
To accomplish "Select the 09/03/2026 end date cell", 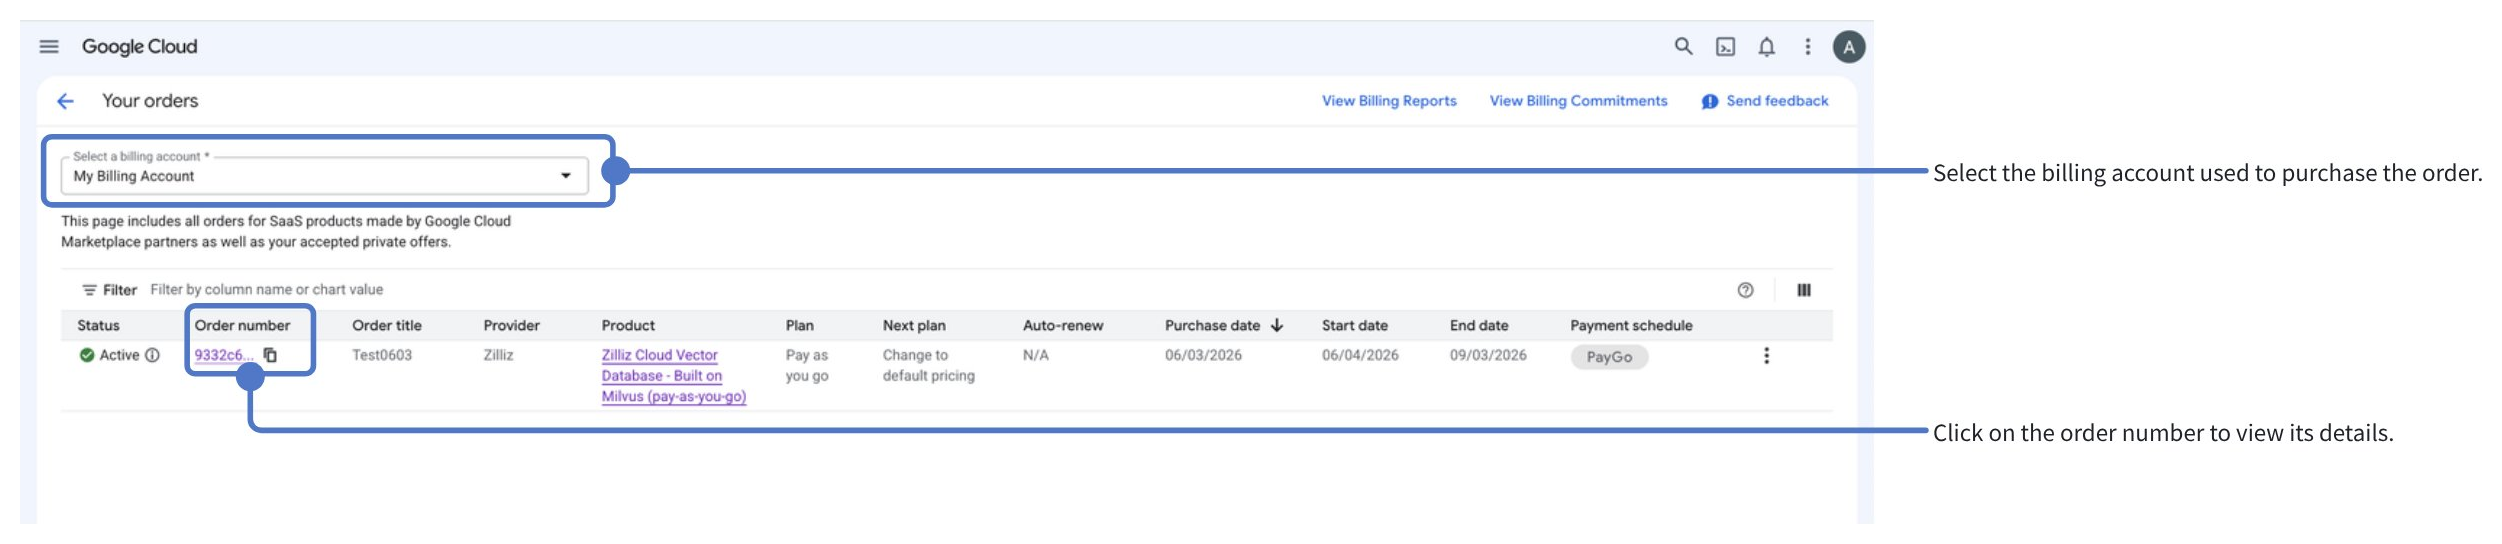I will (1488, 355).
